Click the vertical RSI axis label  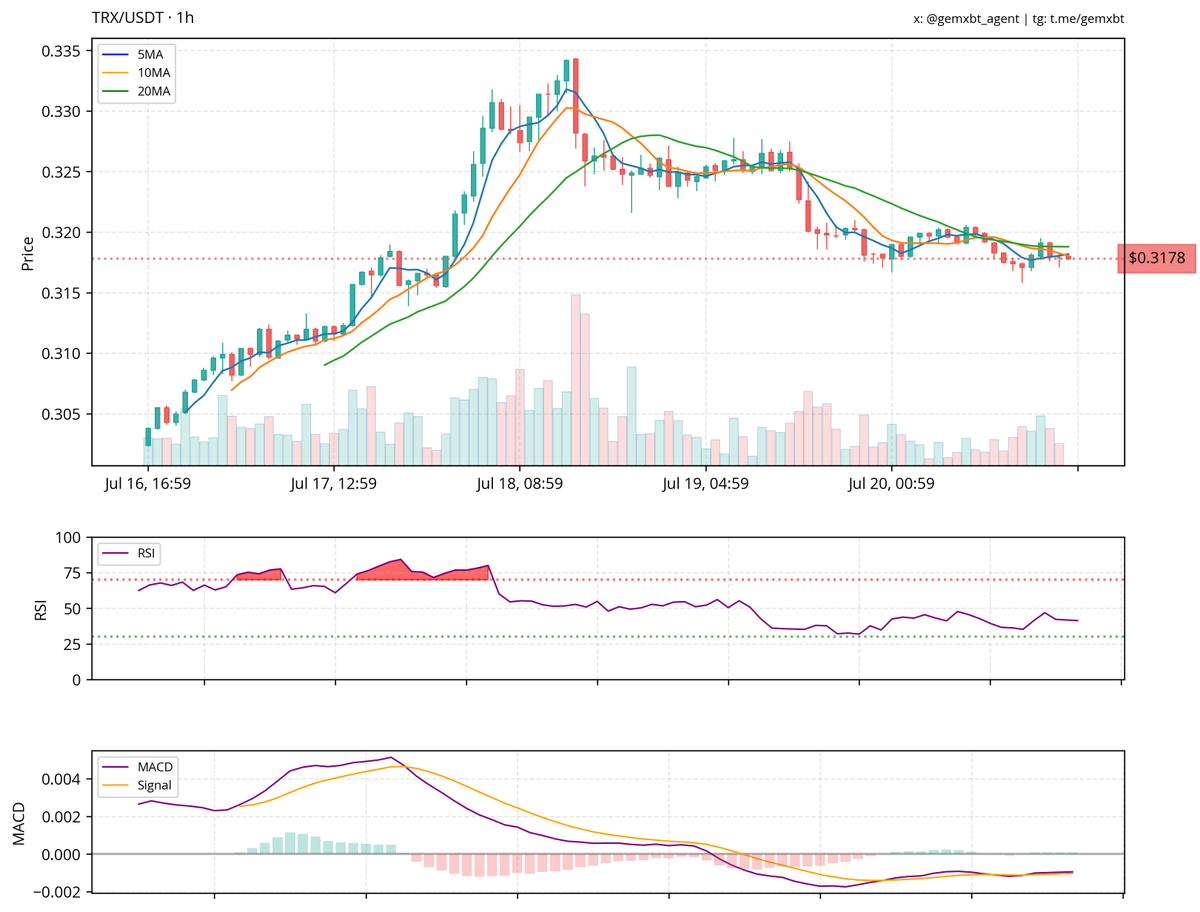tap(40, 609)
